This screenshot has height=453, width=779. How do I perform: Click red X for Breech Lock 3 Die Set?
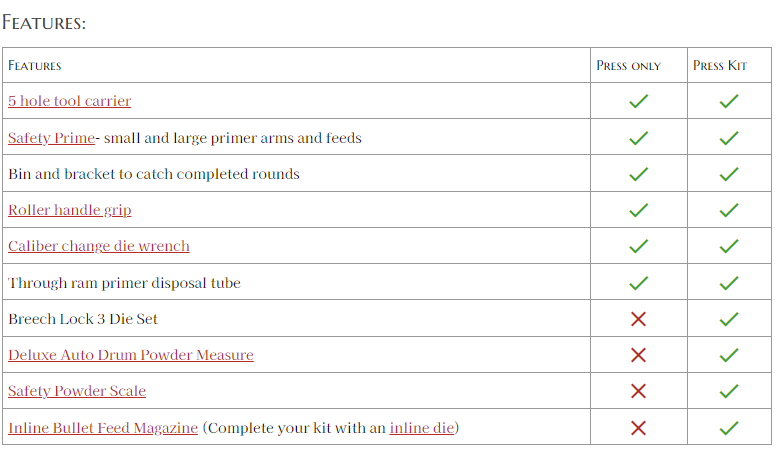638,319
